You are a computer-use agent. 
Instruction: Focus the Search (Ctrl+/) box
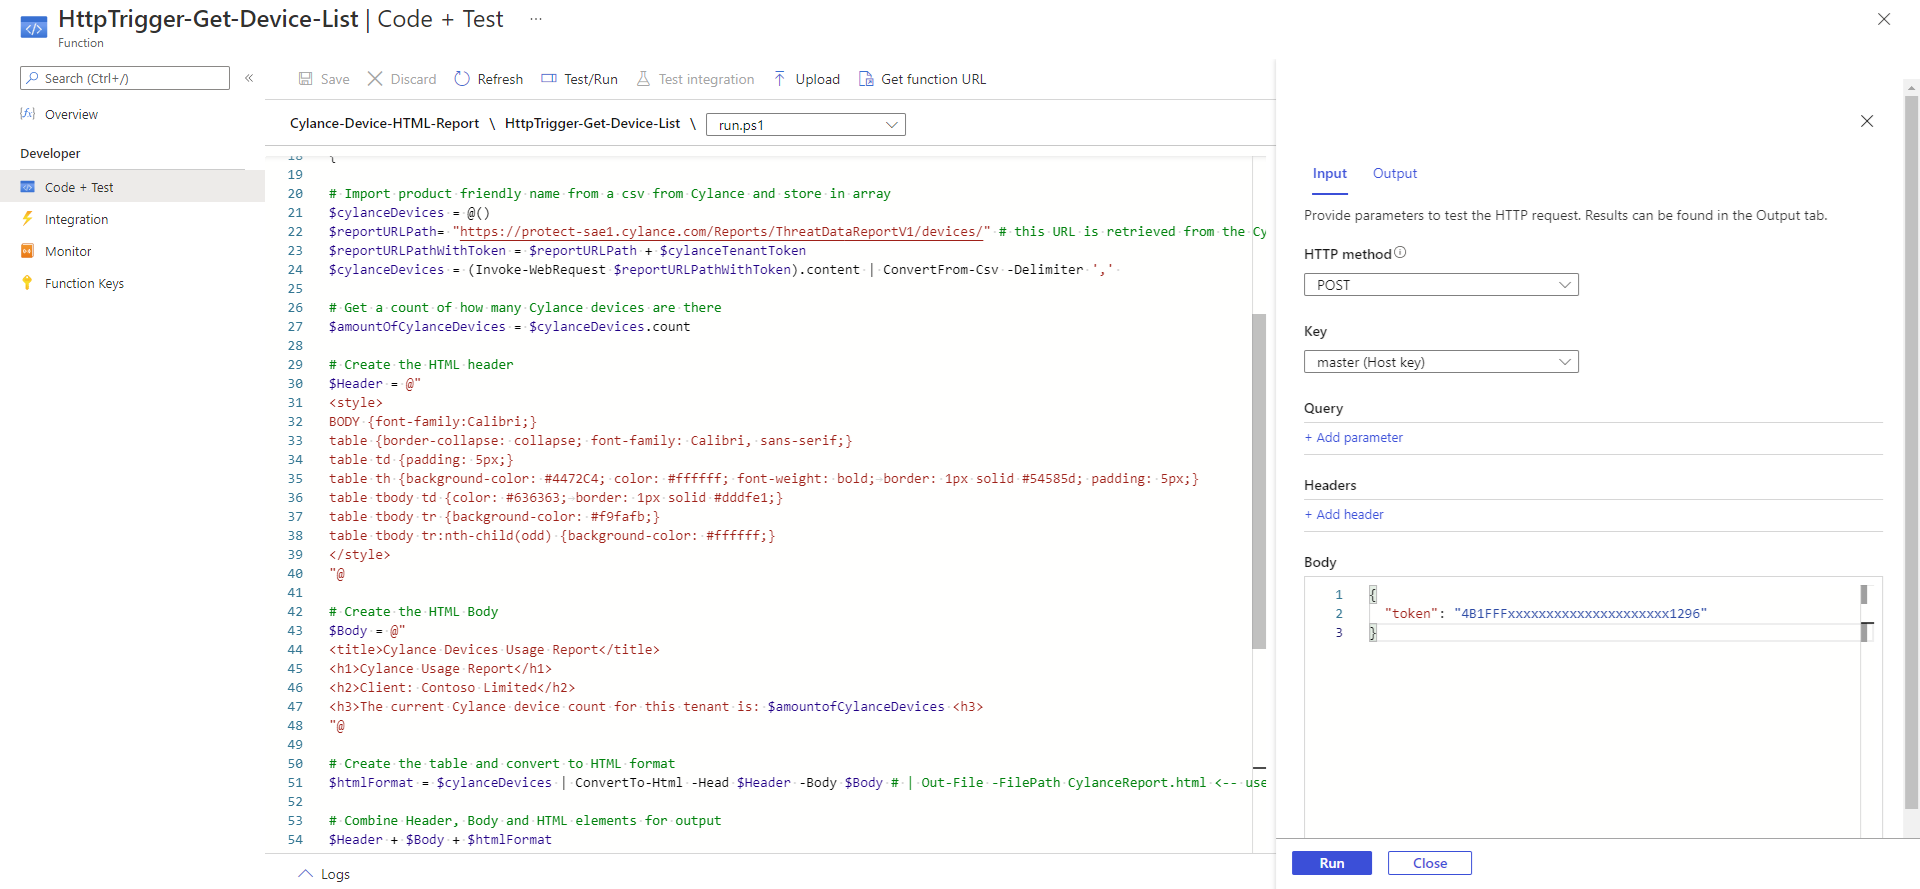click(125, 78)
